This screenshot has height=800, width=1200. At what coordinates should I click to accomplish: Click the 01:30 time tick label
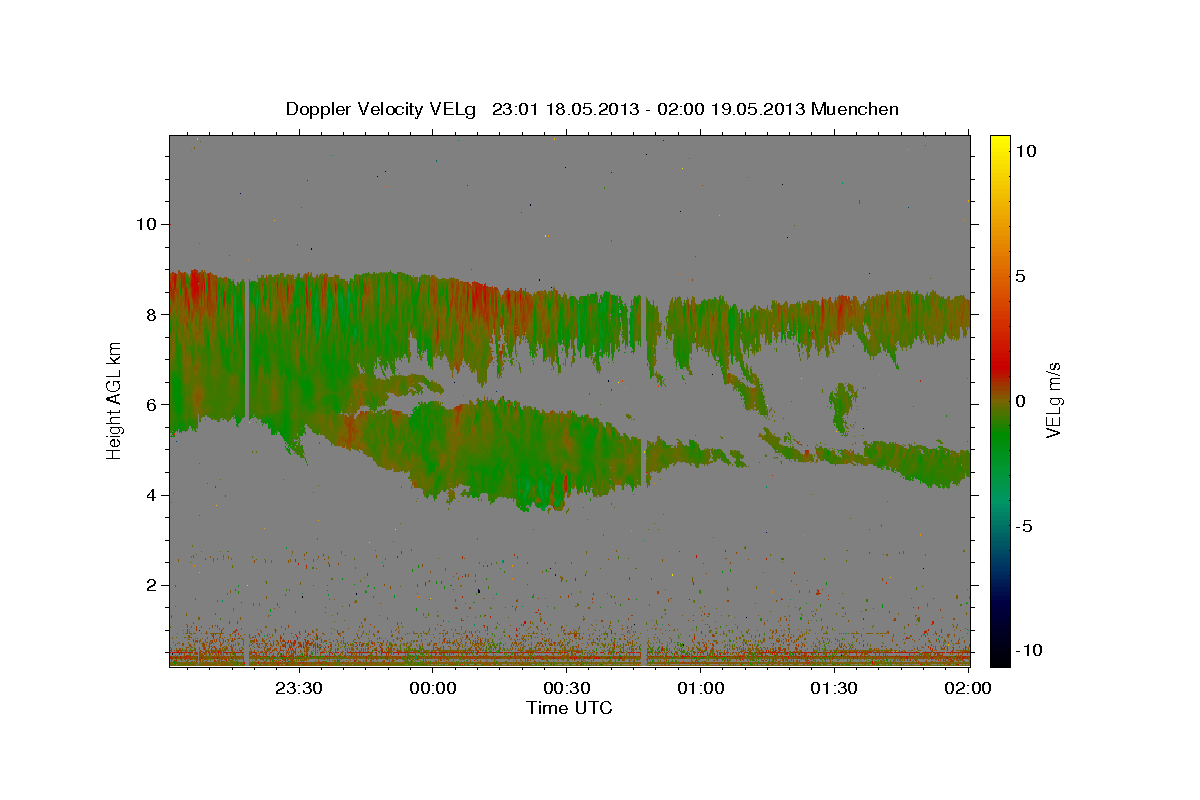click(x=834, y=688)
